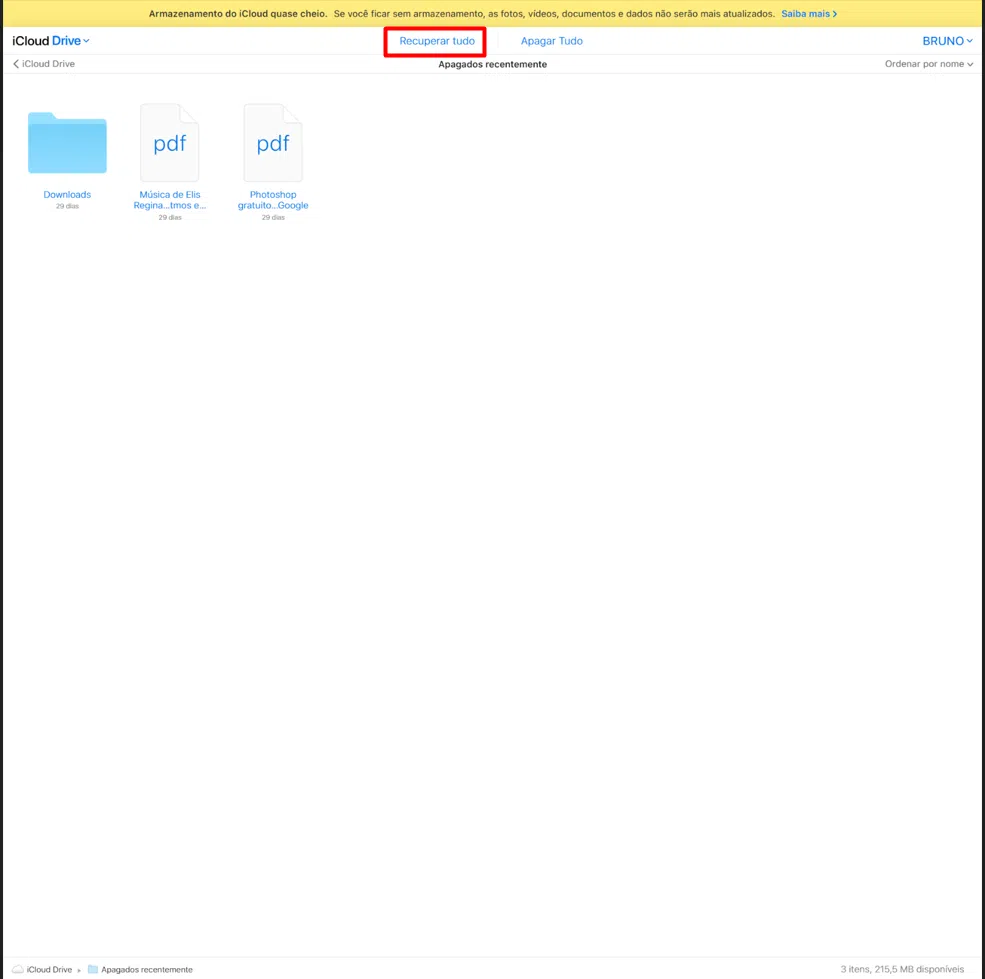Click the back chevron beside iCloud Drive

15,63
